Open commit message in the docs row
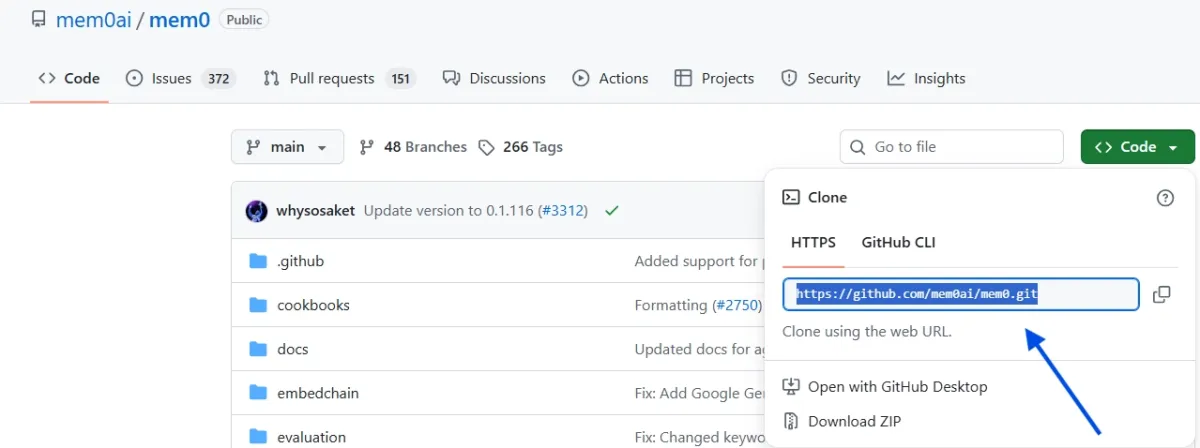This screenshot has width=1200, height=448. click(699, 349)
